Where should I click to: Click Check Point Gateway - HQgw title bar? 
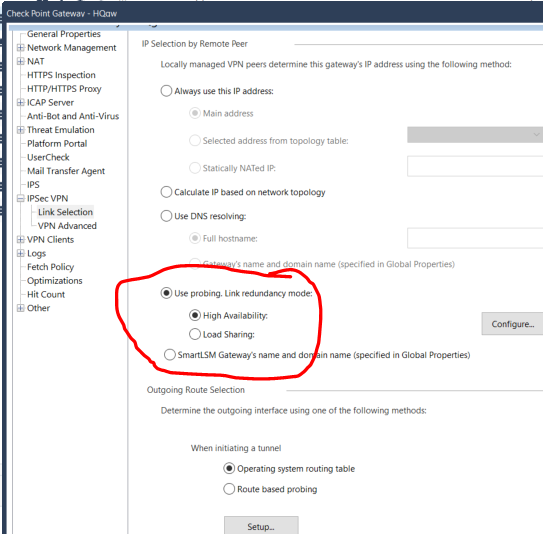pyautogui.click(x=273, y=14)
